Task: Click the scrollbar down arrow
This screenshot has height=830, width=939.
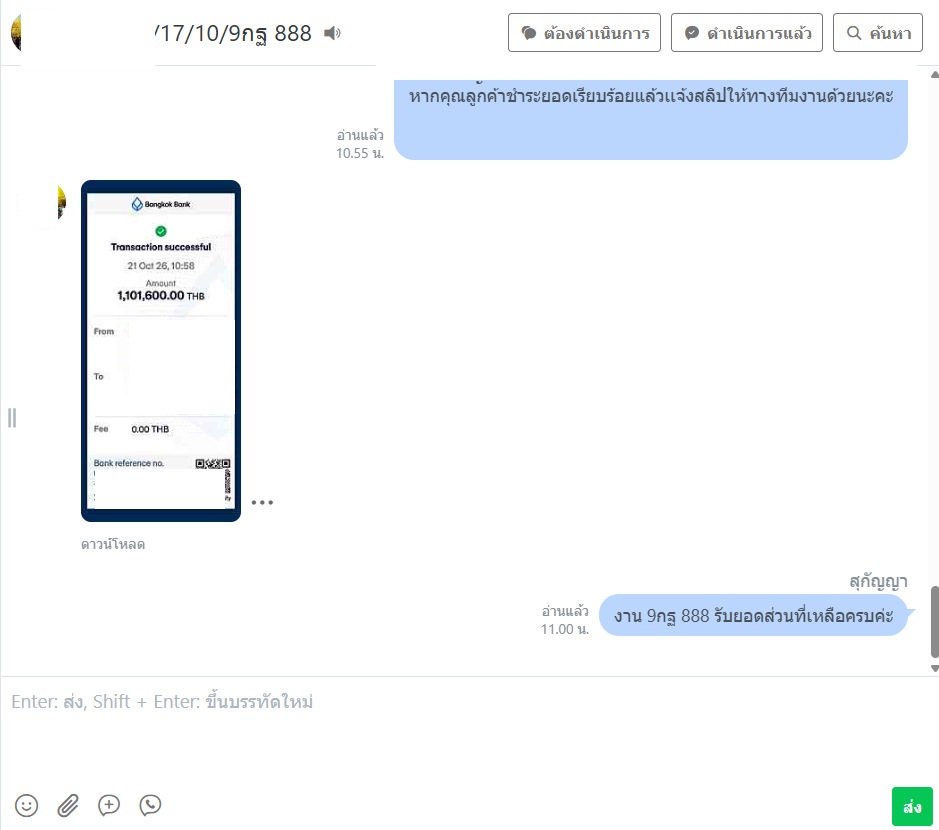Action: point(935,668)
